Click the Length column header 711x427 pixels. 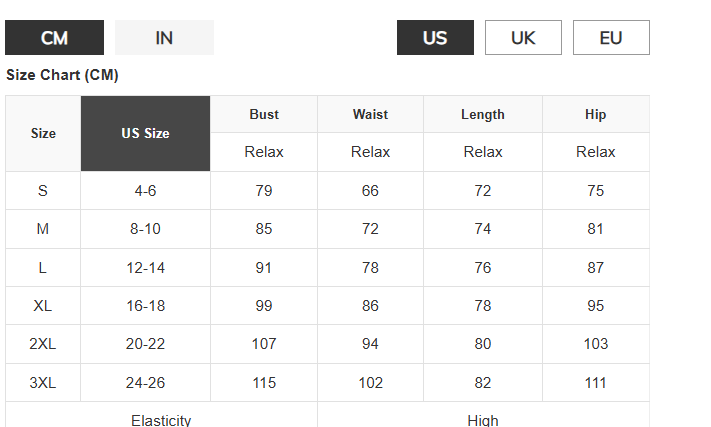point(482,114)
